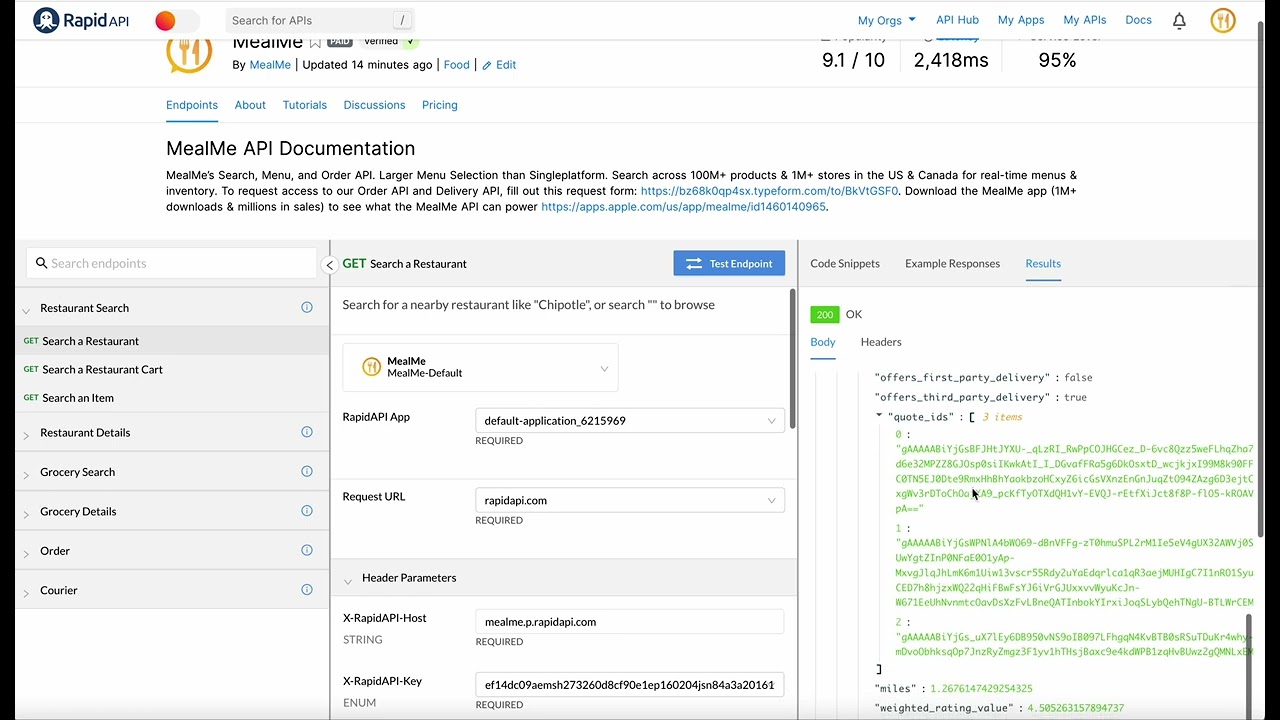The height and width of the screenshot is (720, 1280).
Task: Open the notifications bell
Action: click(x=1179, y=20)
